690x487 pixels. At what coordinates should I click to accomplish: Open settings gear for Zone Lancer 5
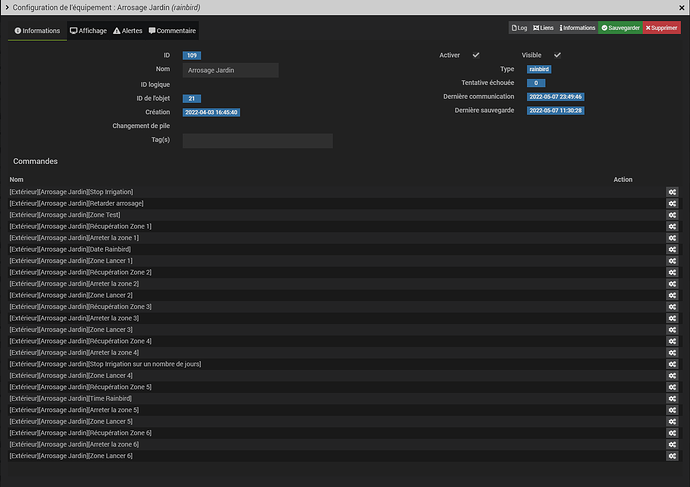tap(672, 421)
